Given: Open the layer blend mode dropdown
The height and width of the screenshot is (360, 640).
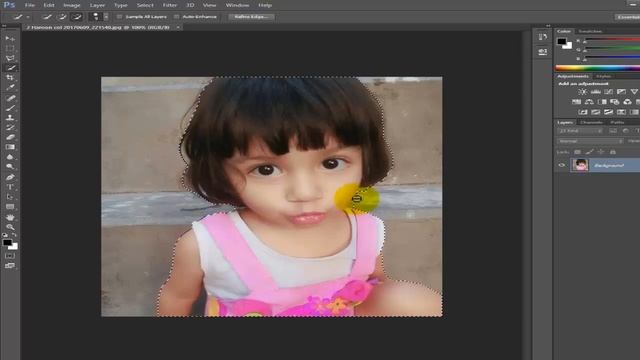Looking at the screenshot, I should tap(590, 141).
